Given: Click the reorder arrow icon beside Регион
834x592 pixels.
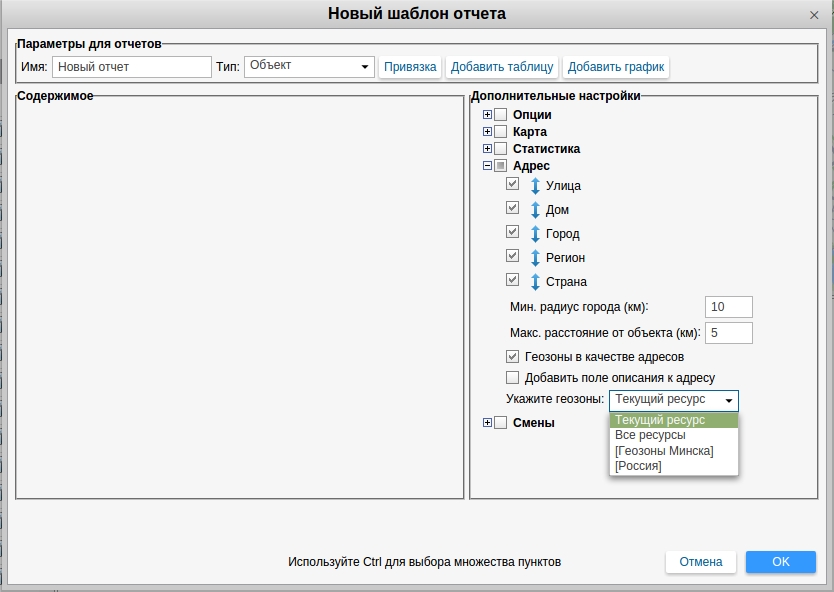Looking at the screenshot, I should tap(535, 258).
